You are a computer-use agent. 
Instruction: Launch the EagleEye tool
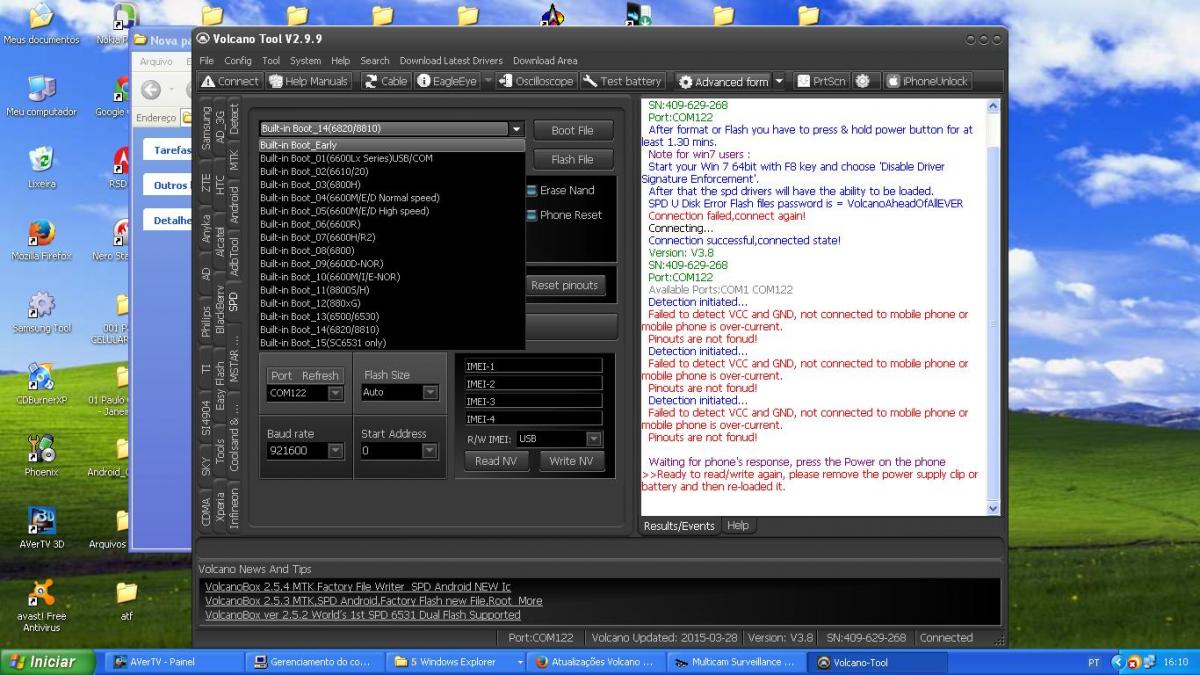click(447, 81)
